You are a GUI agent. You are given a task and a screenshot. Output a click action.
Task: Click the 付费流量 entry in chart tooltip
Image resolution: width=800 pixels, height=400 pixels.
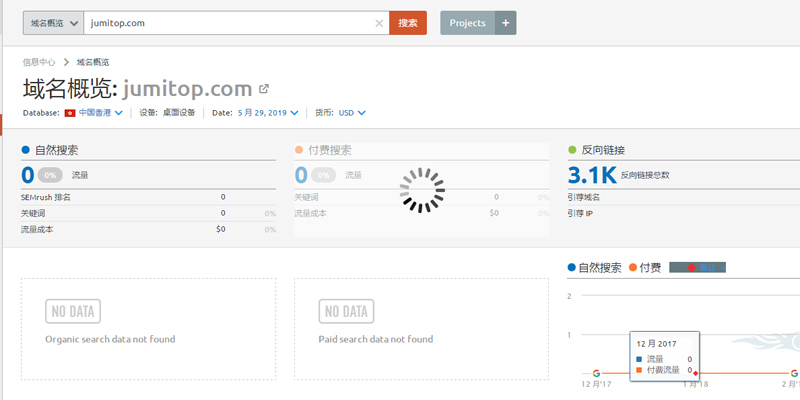click(663, 370)
